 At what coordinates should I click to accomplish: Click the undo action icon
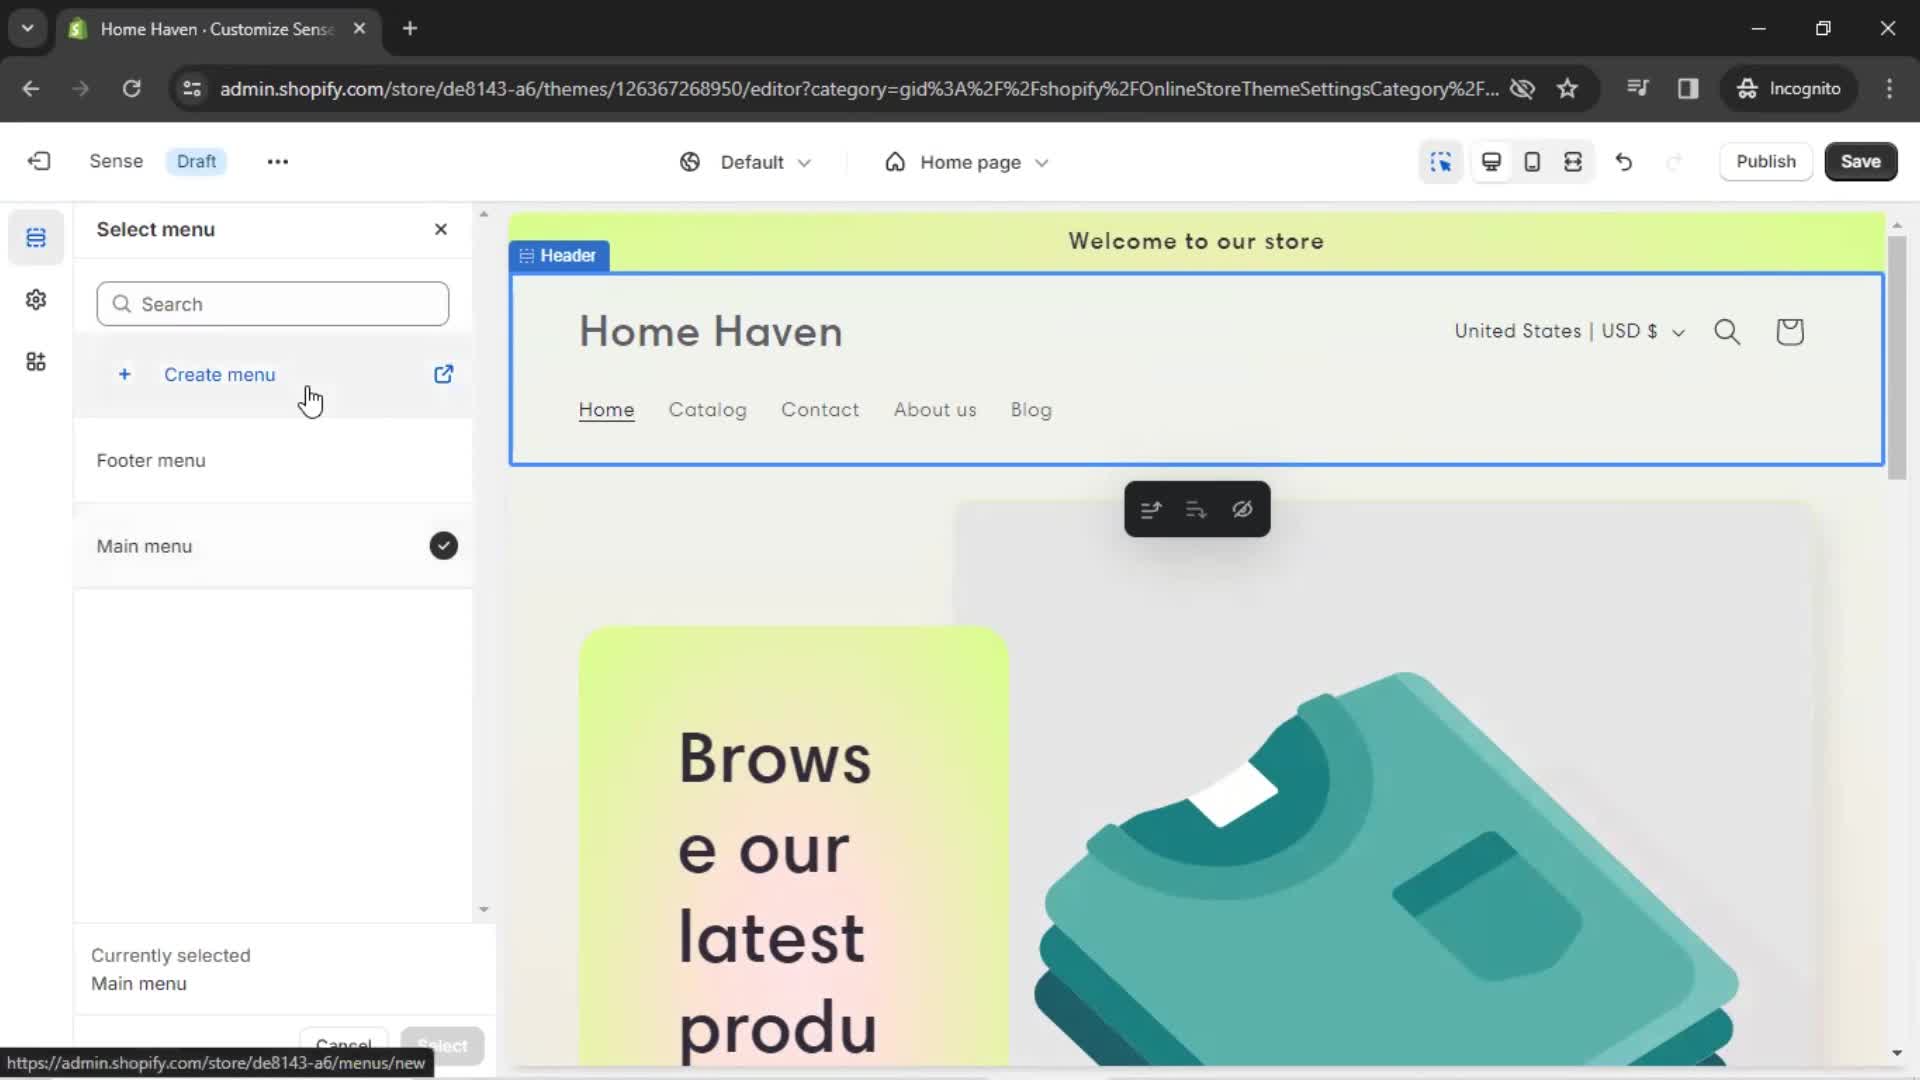pyautogui.click(x=1623, y=160)
